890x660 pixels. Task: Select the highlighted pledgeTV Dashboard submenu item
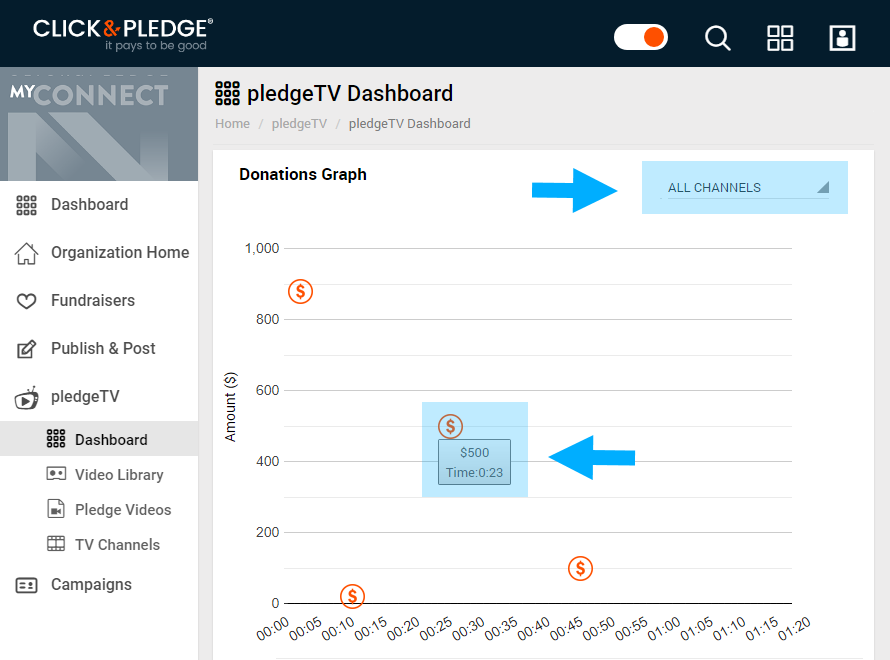(x=99, y=439)
